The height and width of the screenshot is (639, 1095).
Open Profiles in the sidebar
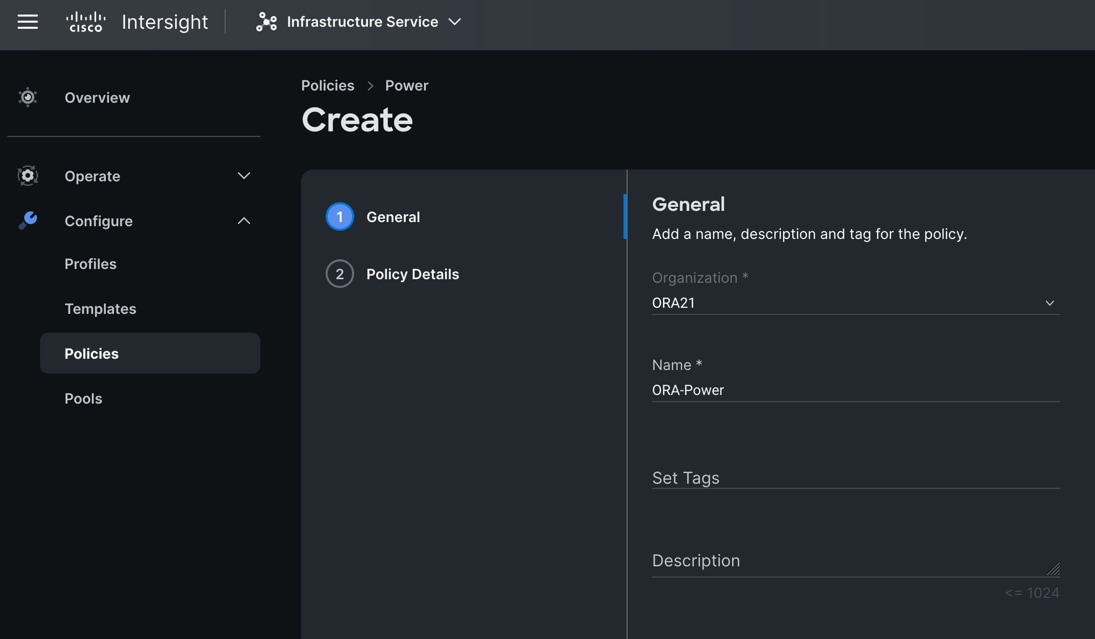coord(91,264)
